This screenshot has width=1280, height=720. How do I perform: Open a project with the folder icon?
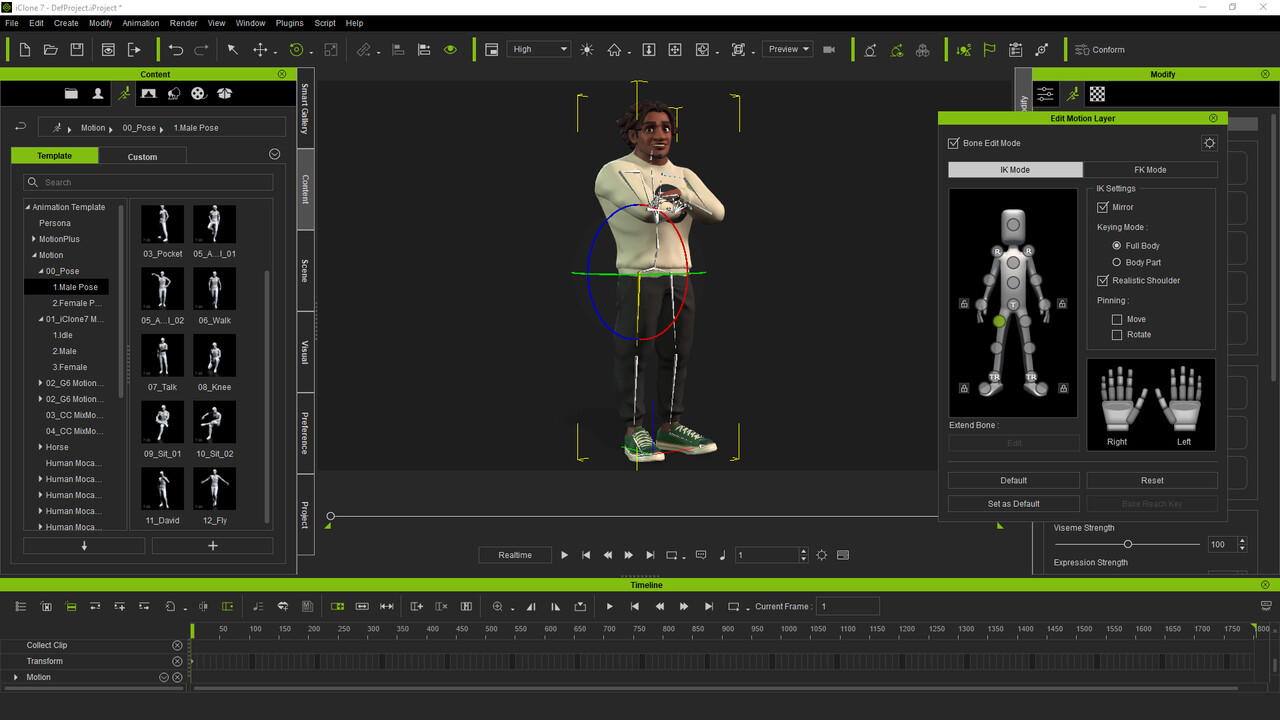coord(51,50)
